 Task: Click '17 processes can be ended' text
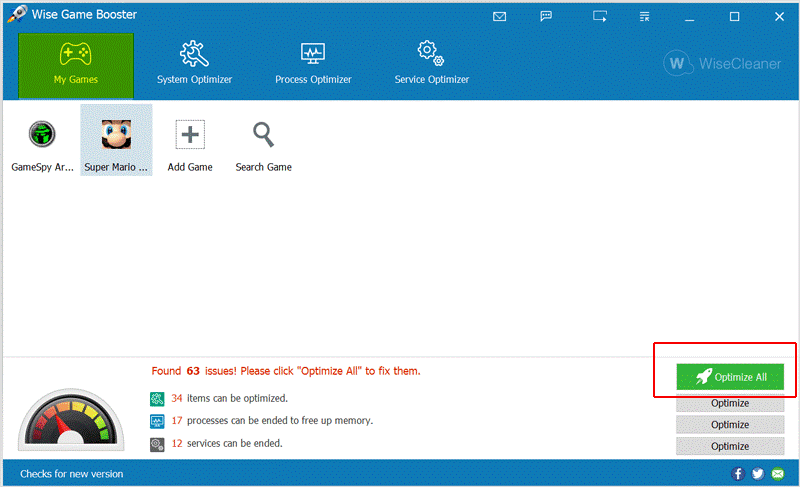coord(272,421)
